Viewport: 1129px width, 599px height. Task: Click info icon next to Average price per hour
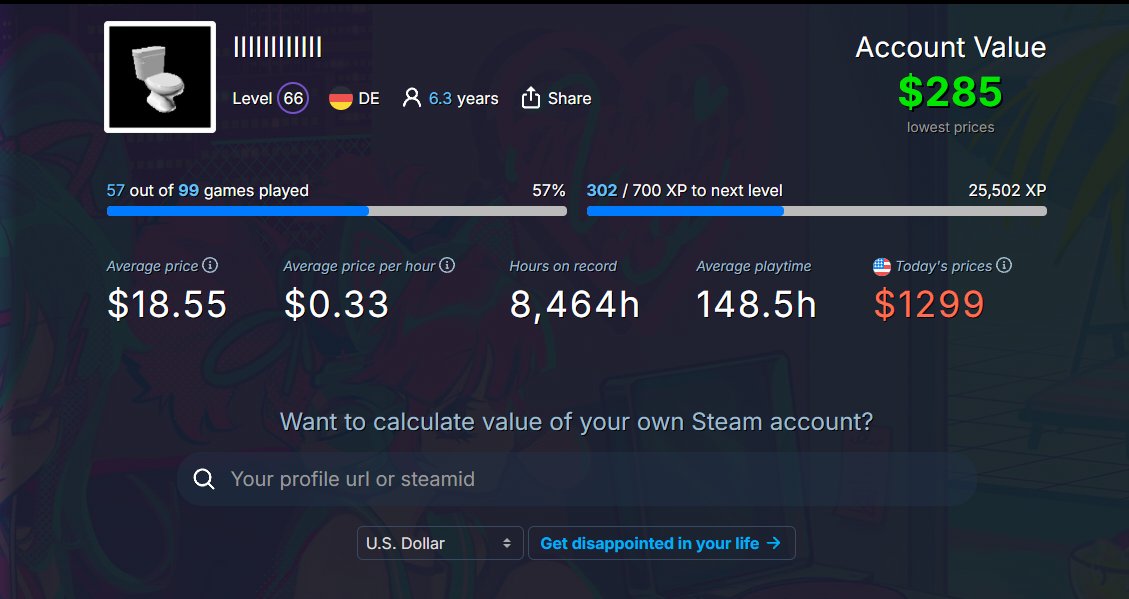(x=447, y=265)
